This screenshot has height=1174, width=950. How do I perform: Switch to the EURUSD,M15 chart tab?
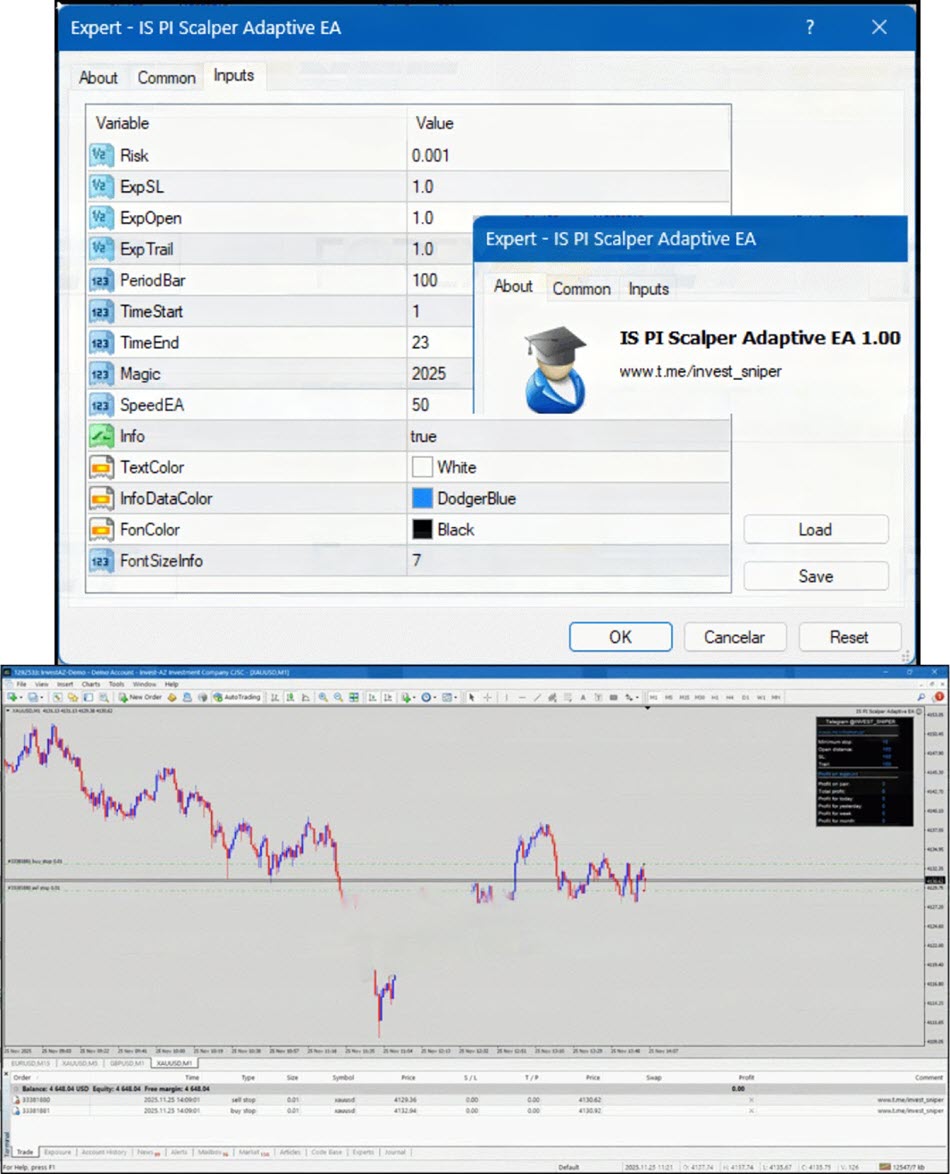(x=31, y=1063)
